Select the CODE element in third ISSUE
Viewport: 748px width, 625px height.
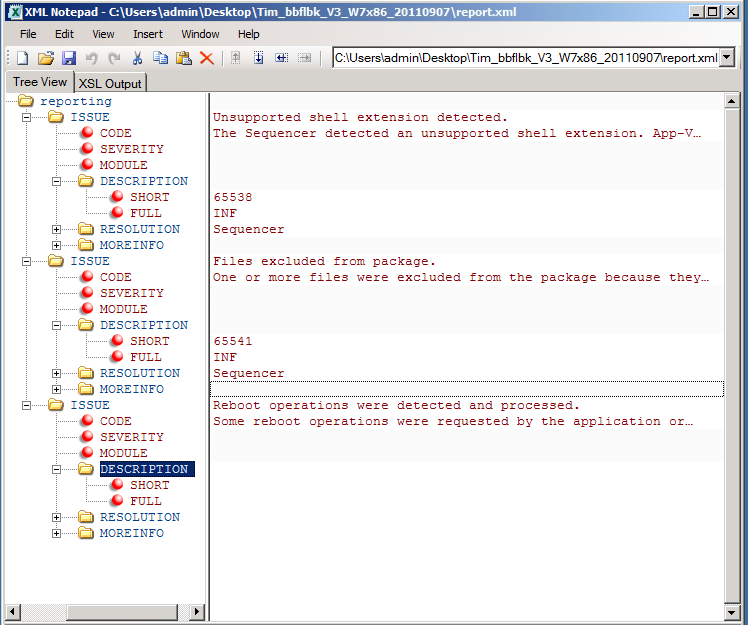point(115,421)
